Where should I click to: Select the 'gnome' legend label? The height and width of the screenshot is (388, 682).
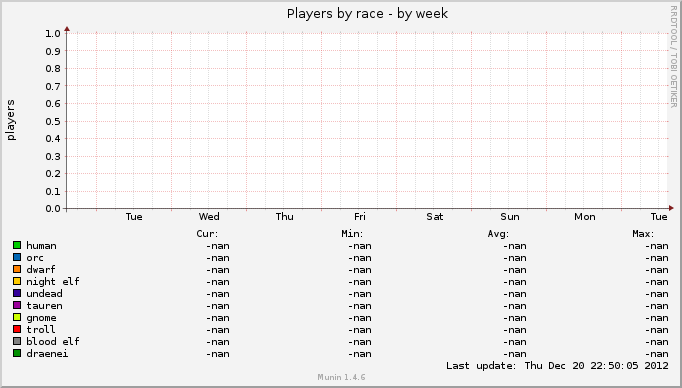point(41,318)
